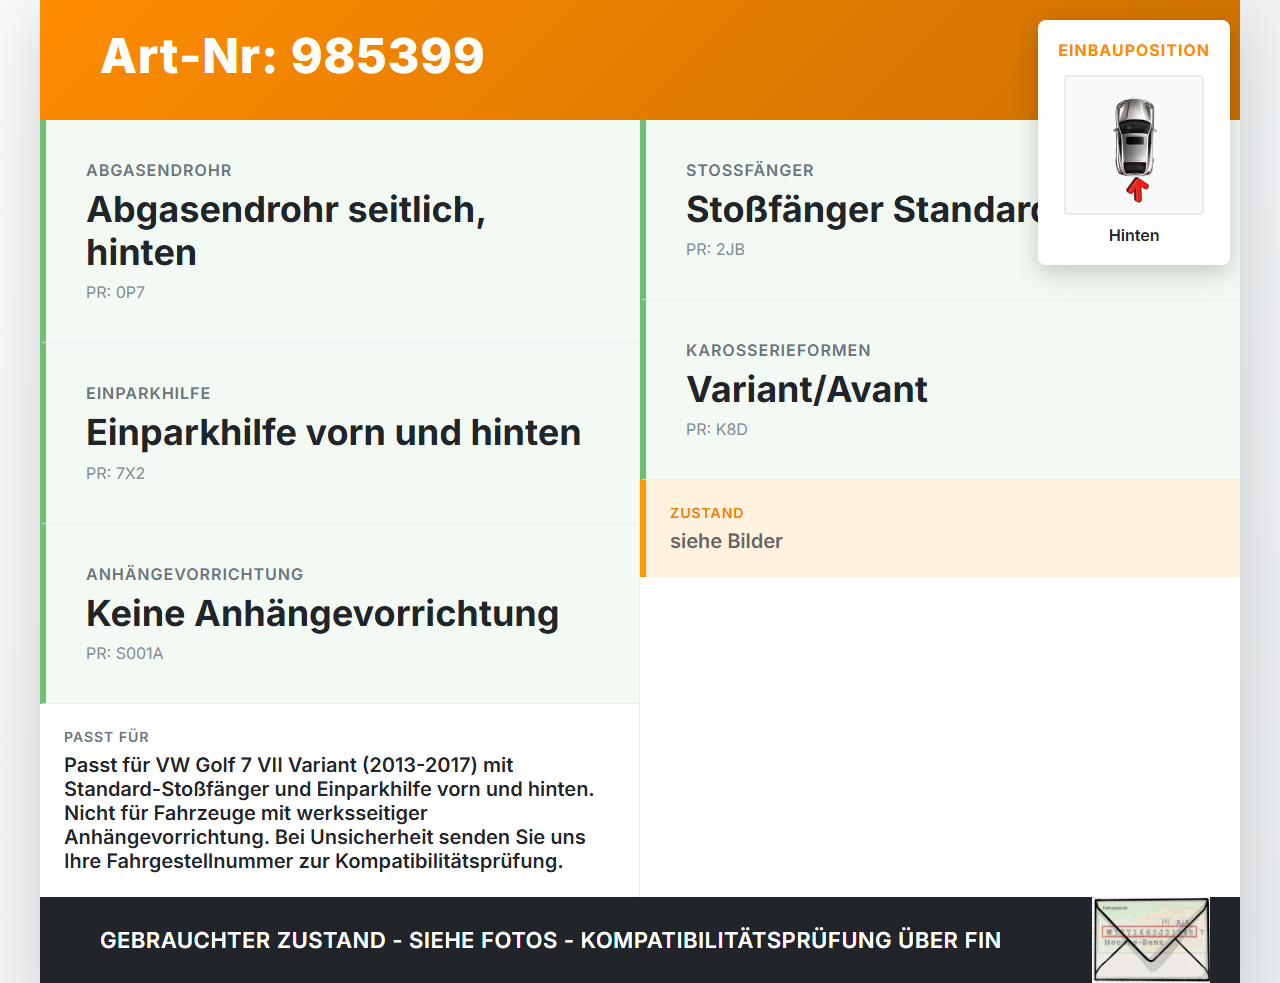Click the Einbauposition panel title
Viewport: 1280px width, 983px height.
click(1133, 50)
